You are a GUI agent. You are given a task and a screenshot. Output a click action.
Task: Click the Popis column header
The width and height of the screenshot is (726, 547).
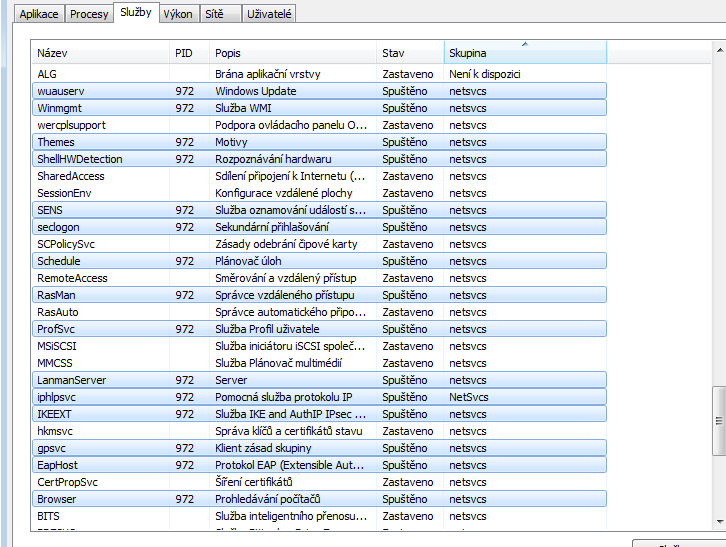tap(292, 52)
